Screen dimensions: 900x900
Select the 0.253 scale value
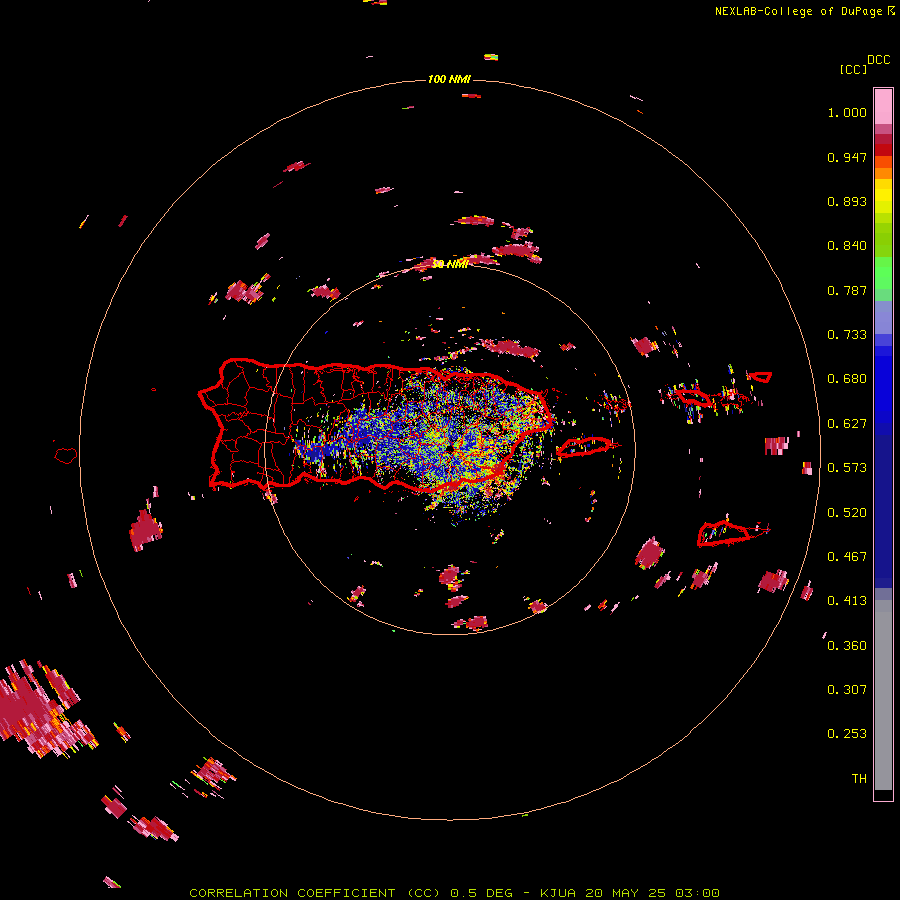847,734
